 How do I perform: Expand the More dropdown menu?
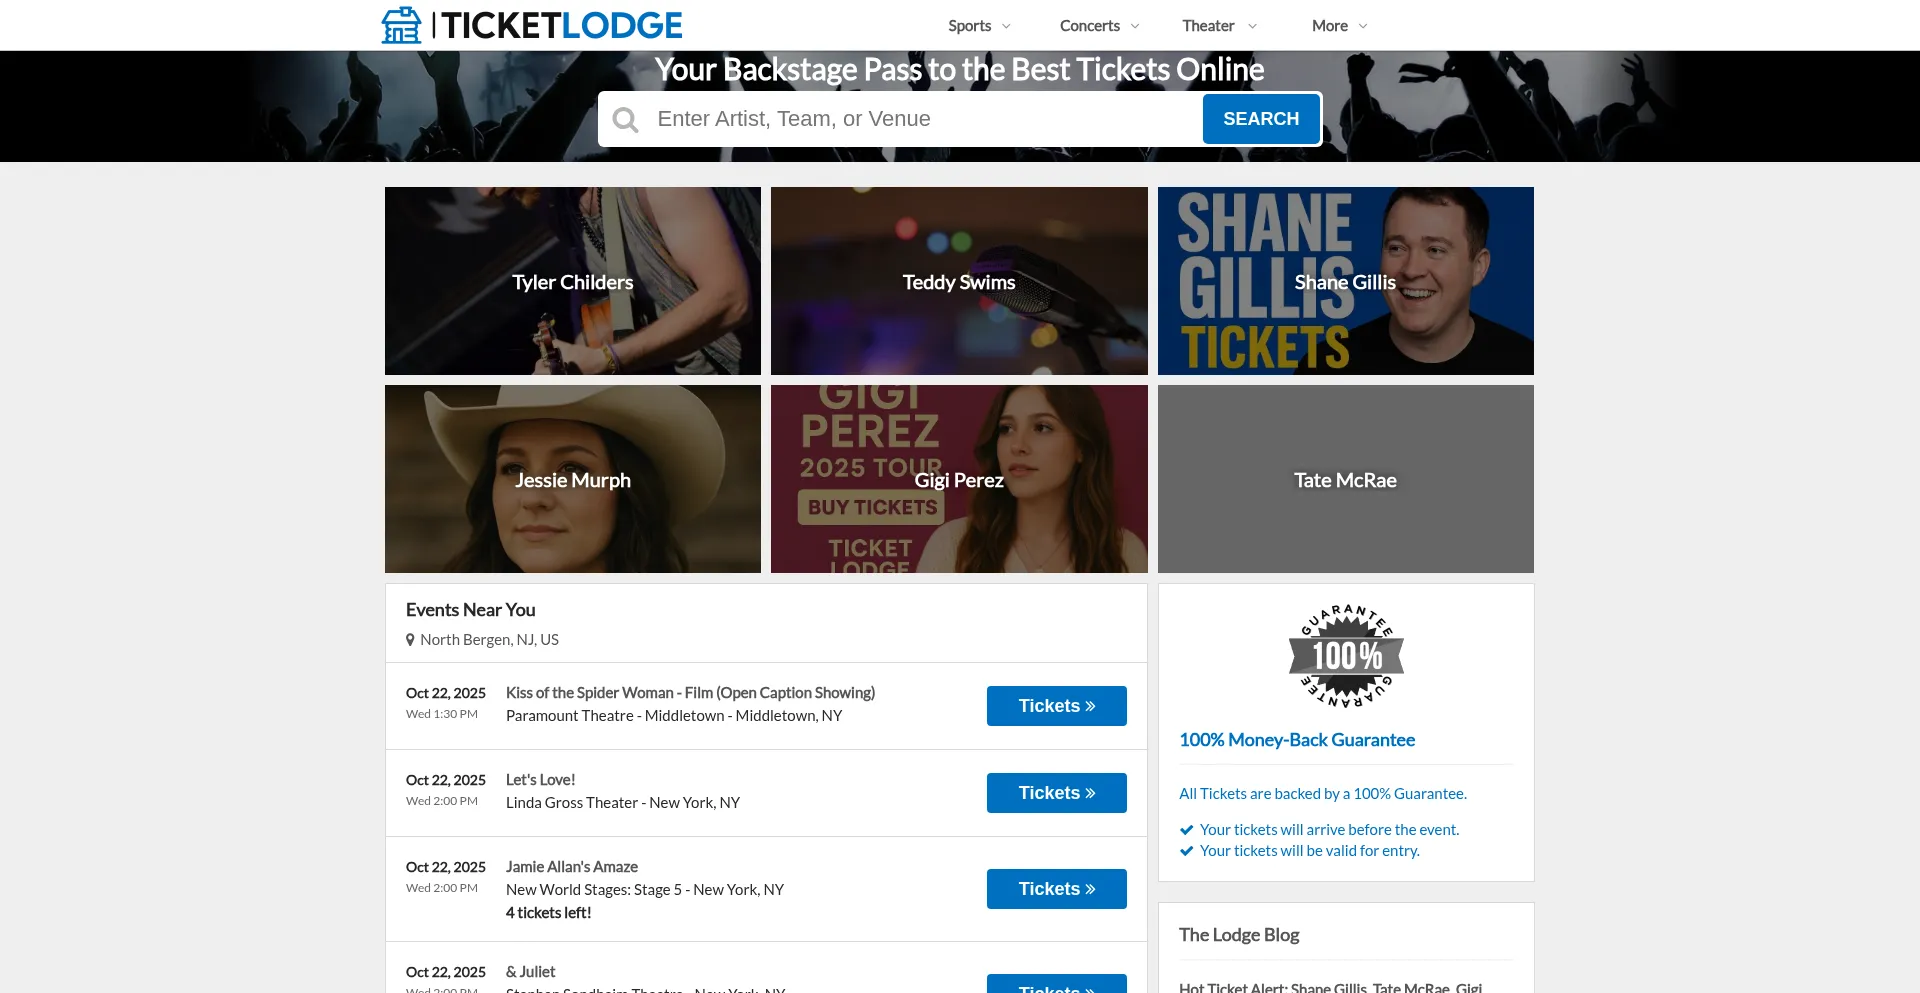1339,26
